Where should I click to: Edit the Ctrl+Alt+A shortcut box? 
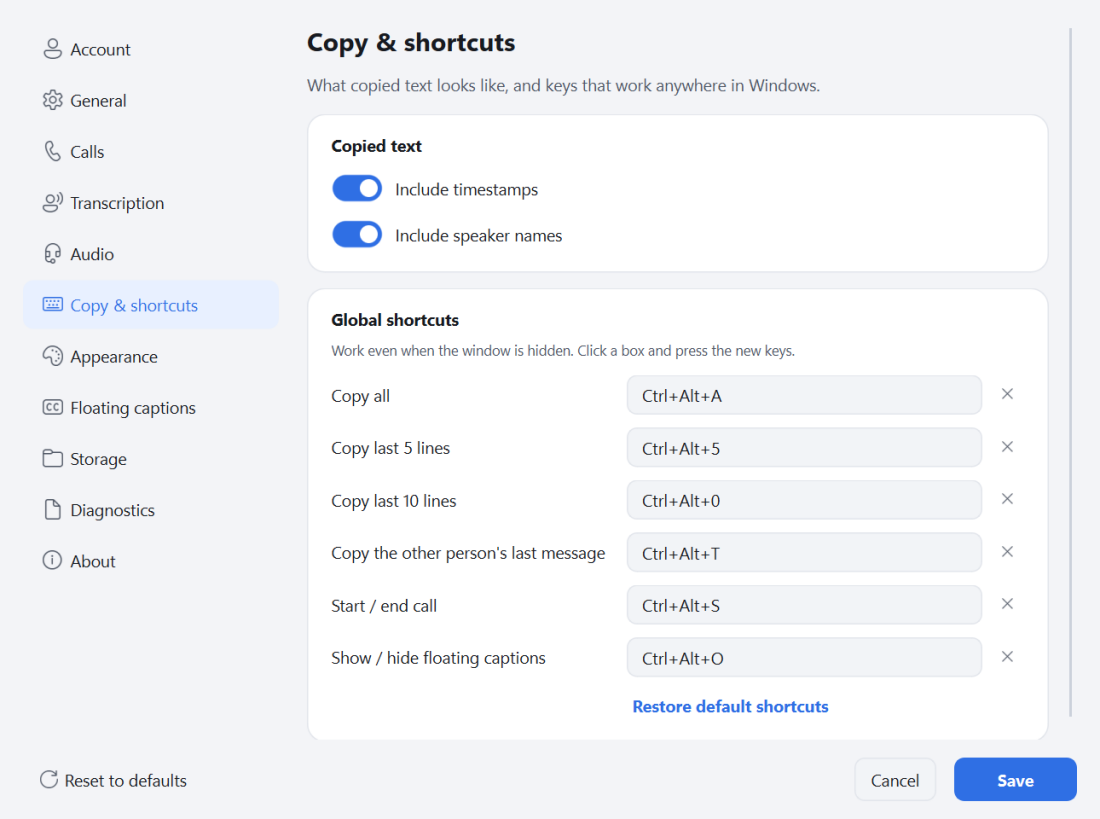click(x=804, y=395)
